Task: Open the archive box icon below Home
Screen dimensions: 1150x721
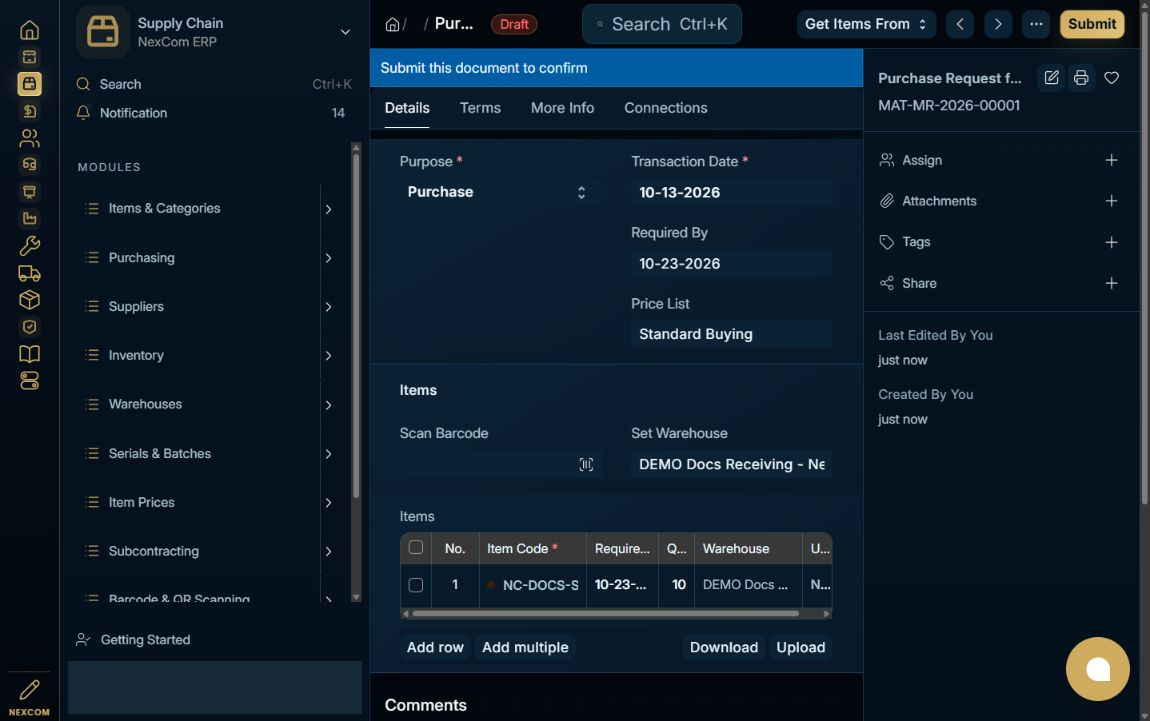Action: pyautogui.click(x=29, y=57)
